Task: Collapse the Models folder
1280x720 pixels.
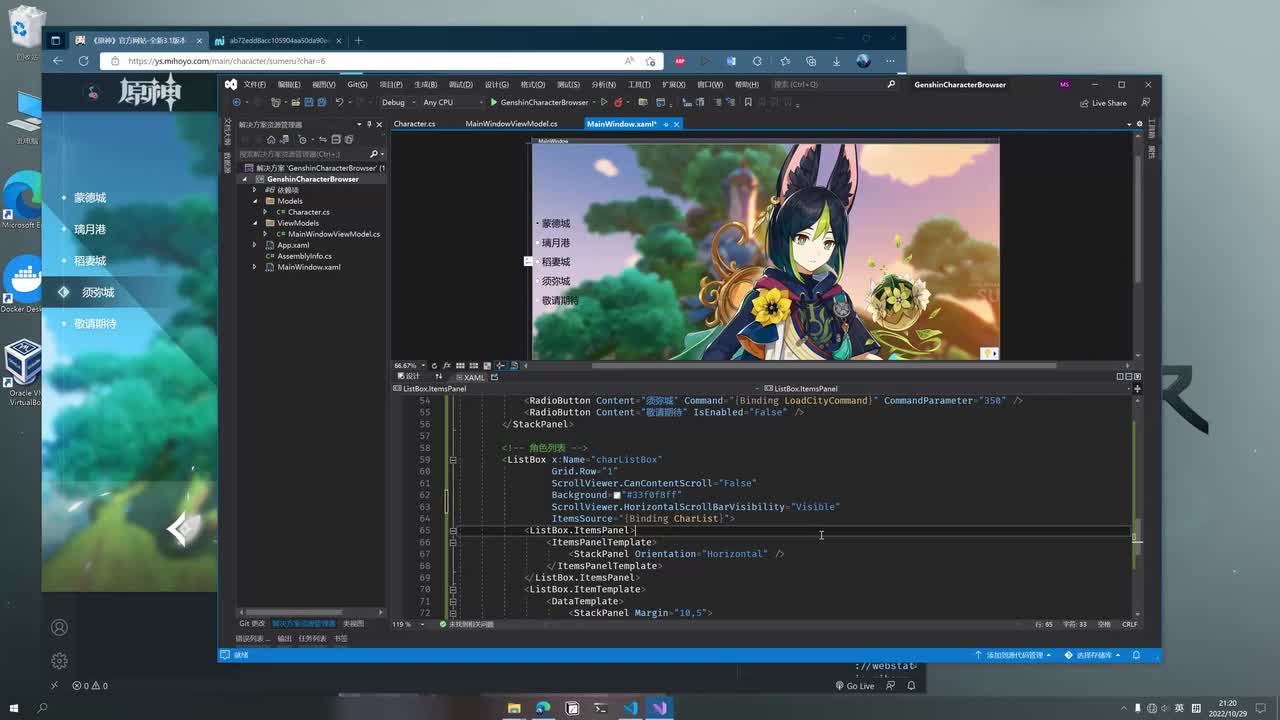Action: click(255, 201)
